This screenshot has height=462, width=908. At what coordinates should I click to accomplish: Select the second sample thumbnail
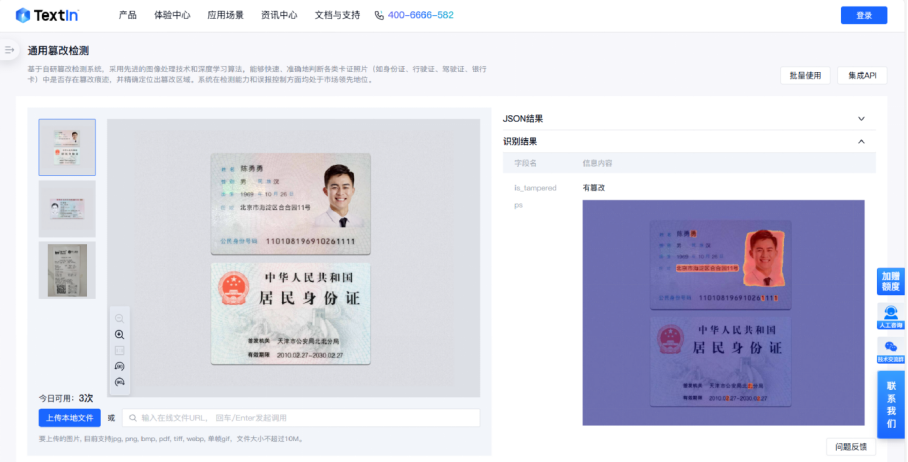pos(67,209)
